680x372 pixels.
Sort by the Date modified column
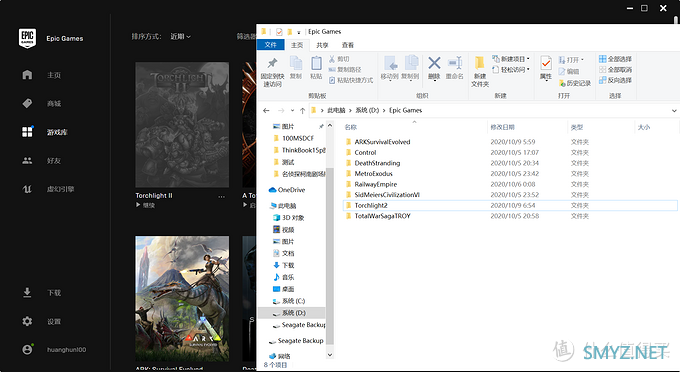tap(527, 127)
